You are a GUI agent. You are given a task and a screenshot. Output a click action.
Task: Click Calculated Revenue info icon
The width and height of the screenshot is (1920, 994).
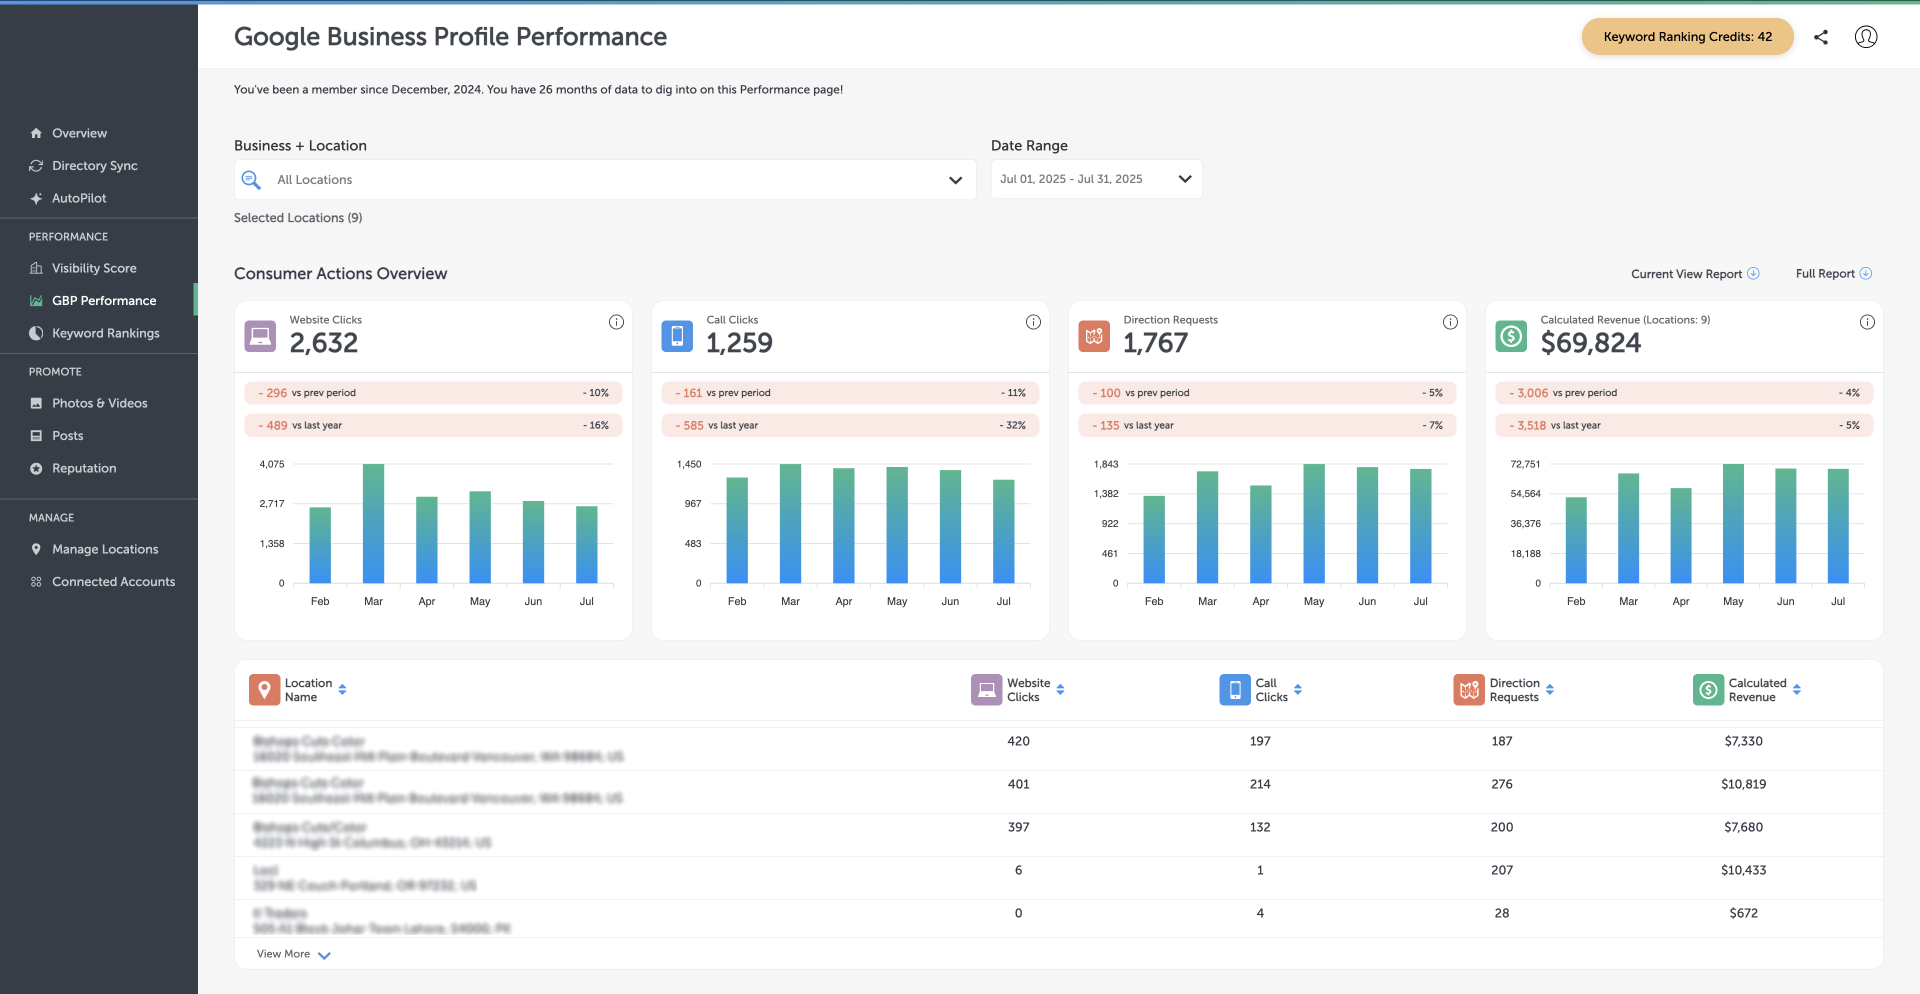[1867, 322]
